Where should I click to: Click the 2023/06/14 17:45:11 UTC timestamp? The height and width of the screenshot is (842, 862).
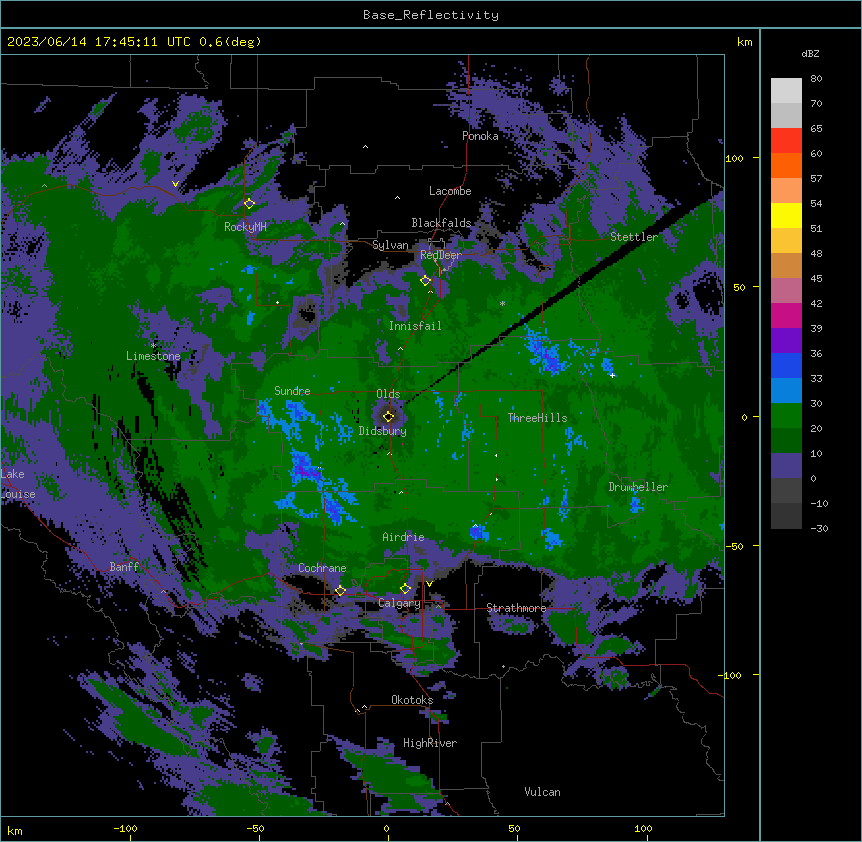tap(96, 42)
